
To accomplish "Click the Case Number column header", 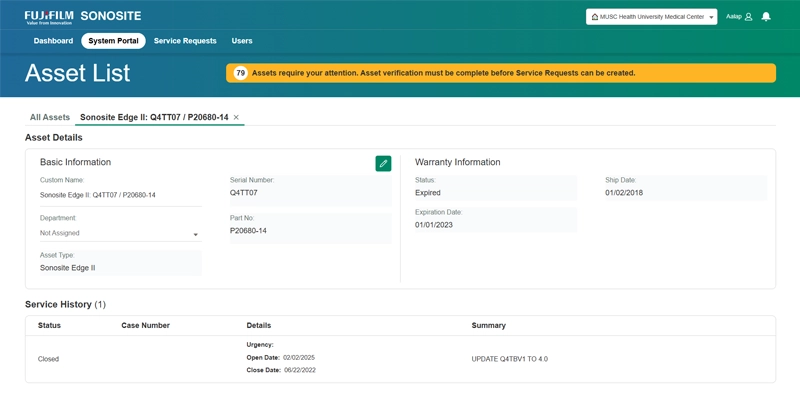I will [x=145, y=326].
